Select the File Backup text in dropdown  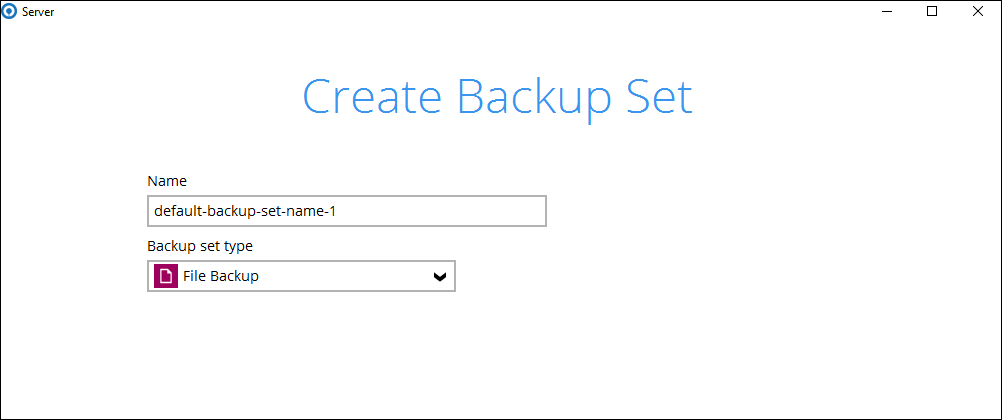[221, 276]
